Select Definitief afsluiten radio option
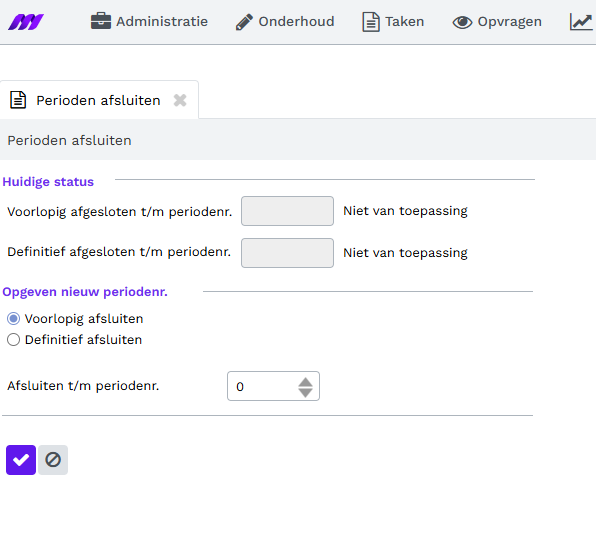This screenshot has height=548, width=596. [13, 339]
